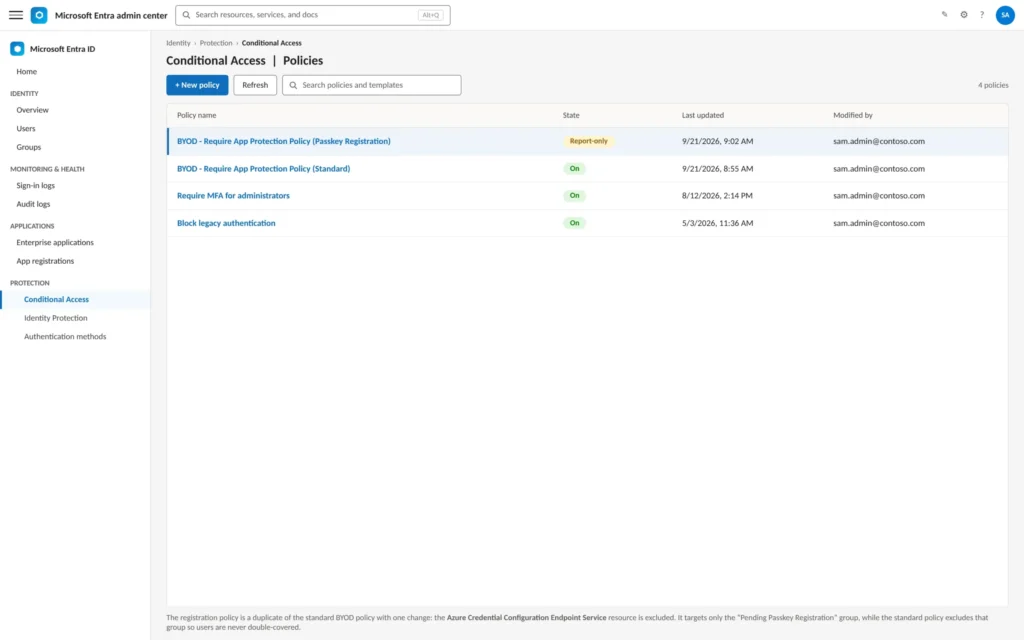Click Conditional Access | Policies page heading

(244, 61)
